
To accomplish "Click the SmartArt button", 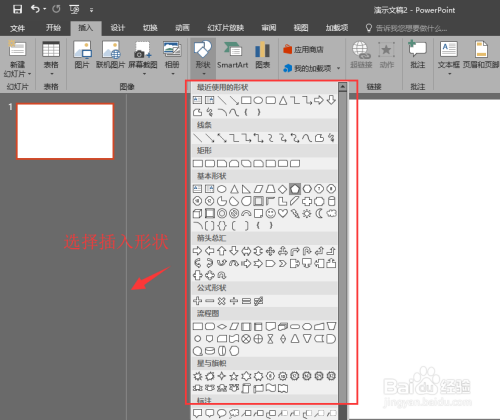I will tap(233, 56).
